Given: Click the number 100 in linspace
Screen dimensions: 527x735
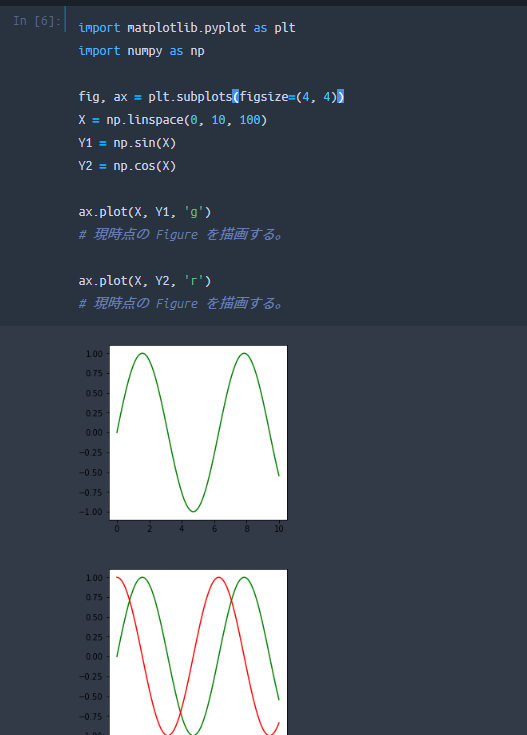Looking at the screenshot, I should pyautogui.click(x=249, y=120).
